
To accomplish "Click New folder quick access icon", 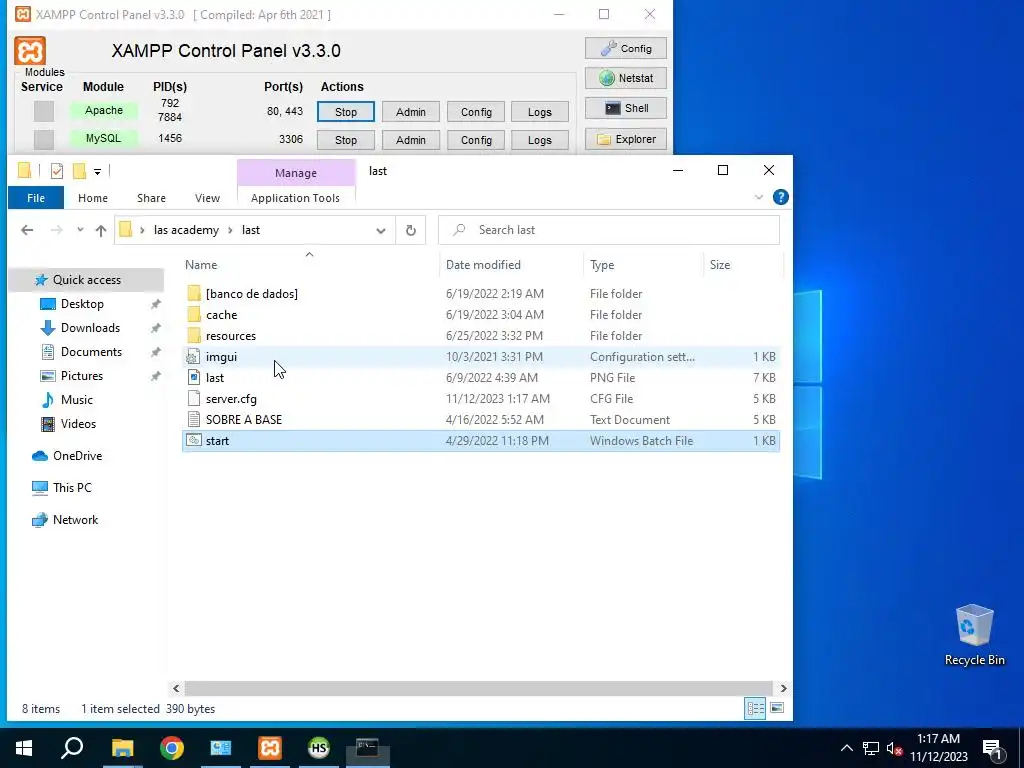I will coord(79,171).
